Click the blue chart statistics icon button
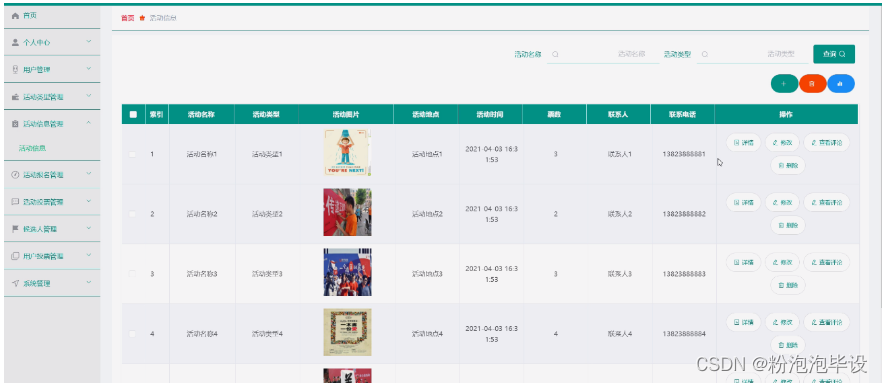This screenshot has height=383, width=883. (x=841, y=83)
